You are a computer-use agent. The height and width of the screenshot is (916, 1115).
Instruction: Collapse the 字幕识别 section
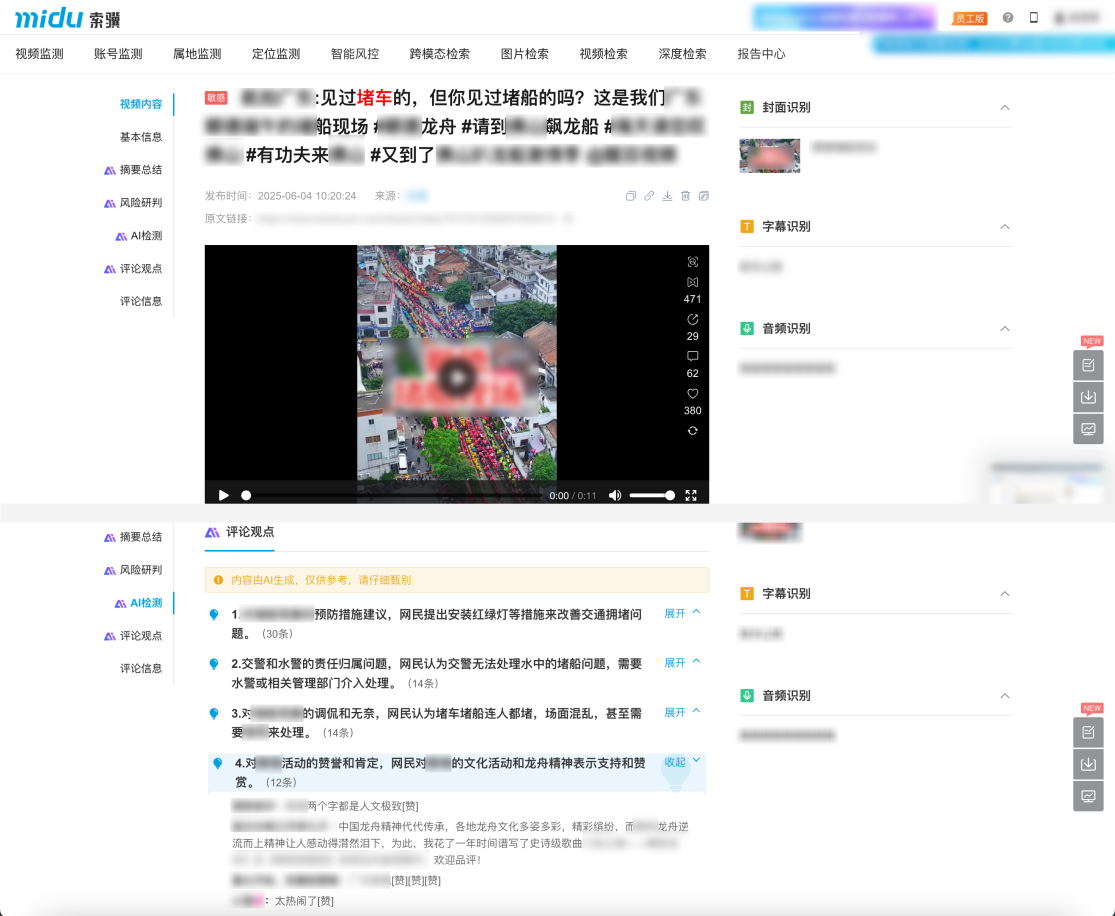(1005, 227)
